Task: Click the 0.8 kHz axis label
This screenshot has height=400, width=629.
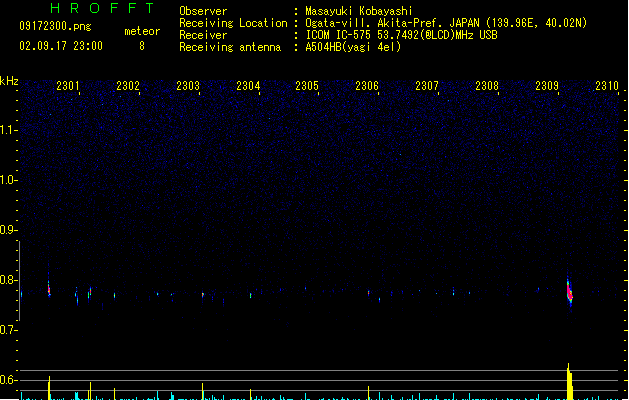Action: point(9,280)
